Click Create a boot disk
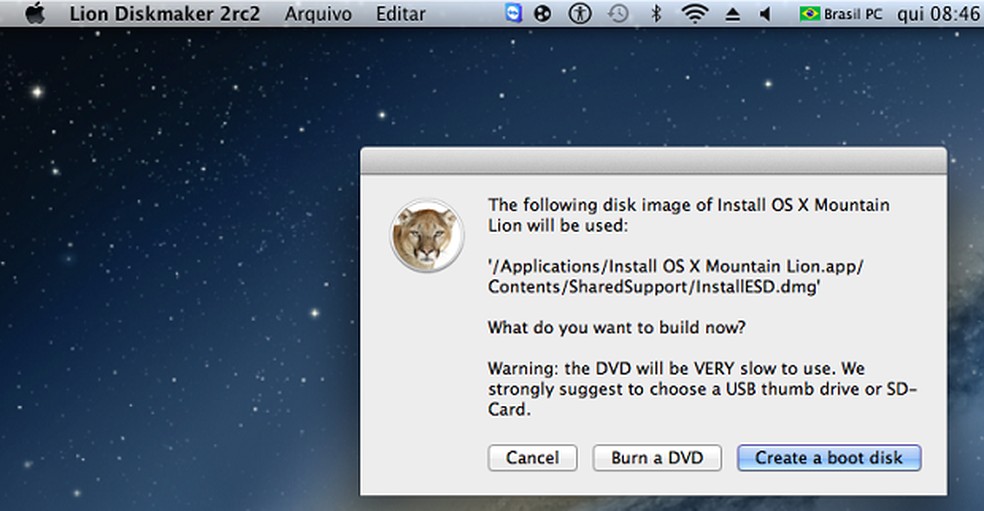 click(x=828, y=458)
